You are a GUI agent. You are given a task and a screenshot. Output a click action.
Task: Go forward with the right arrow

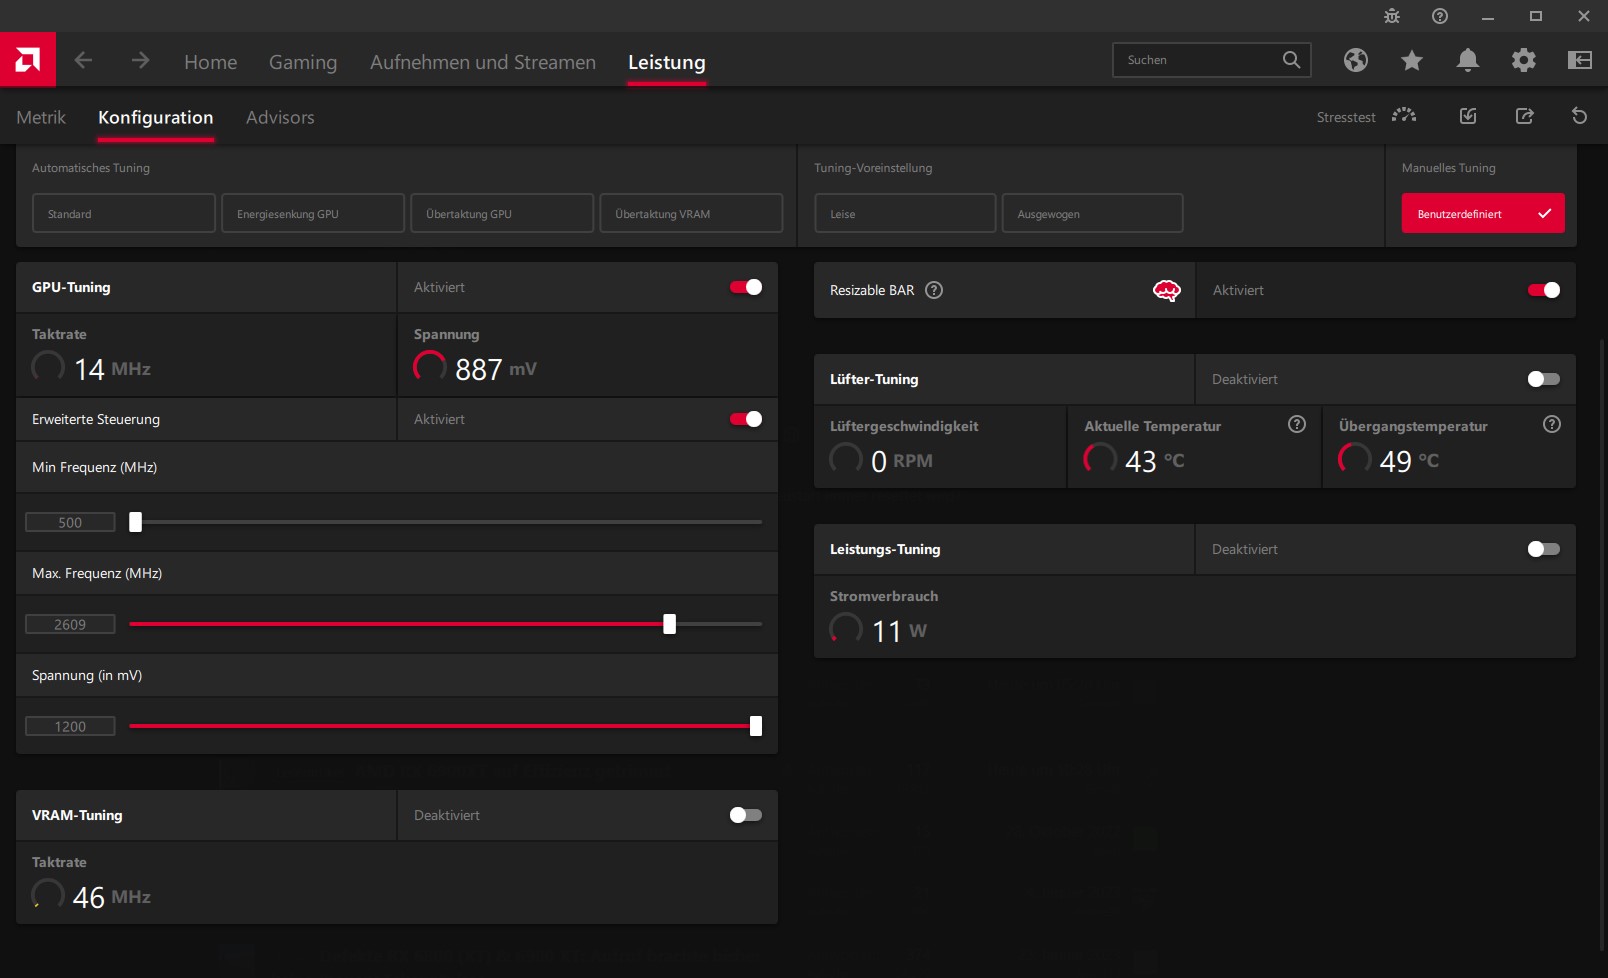tap(140, 60)
